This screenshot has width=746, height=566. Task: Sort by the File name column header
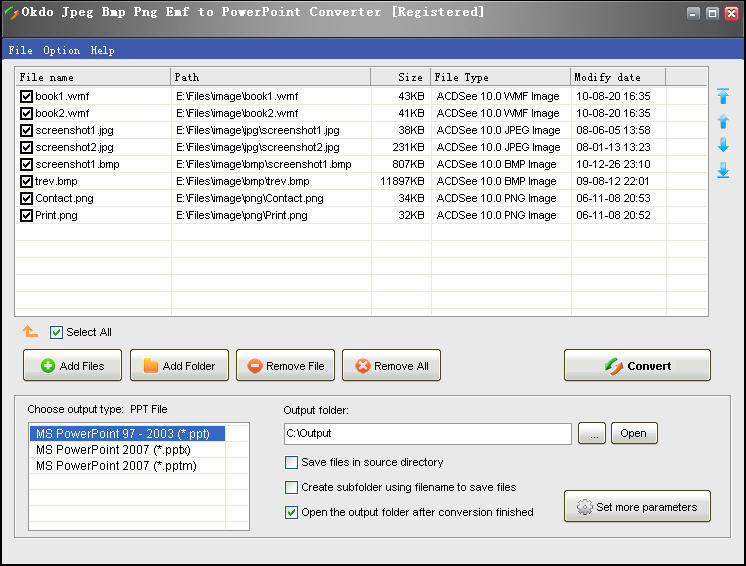click(93, 77)
